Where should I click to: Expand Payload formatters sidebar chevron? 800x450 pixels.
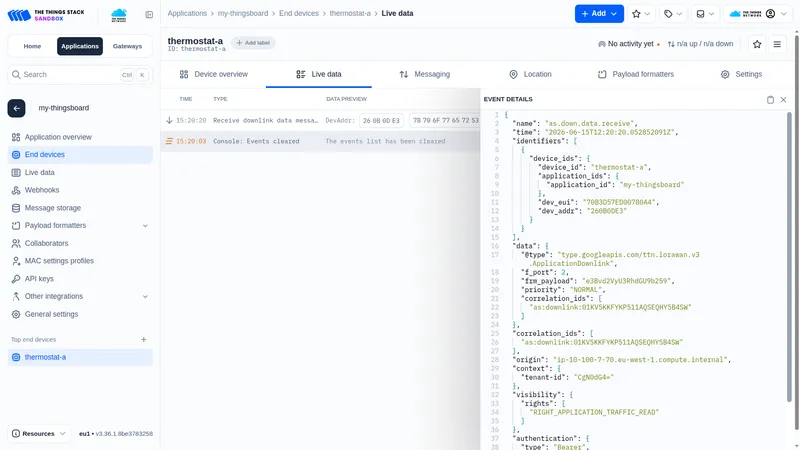tap(145, 226)
